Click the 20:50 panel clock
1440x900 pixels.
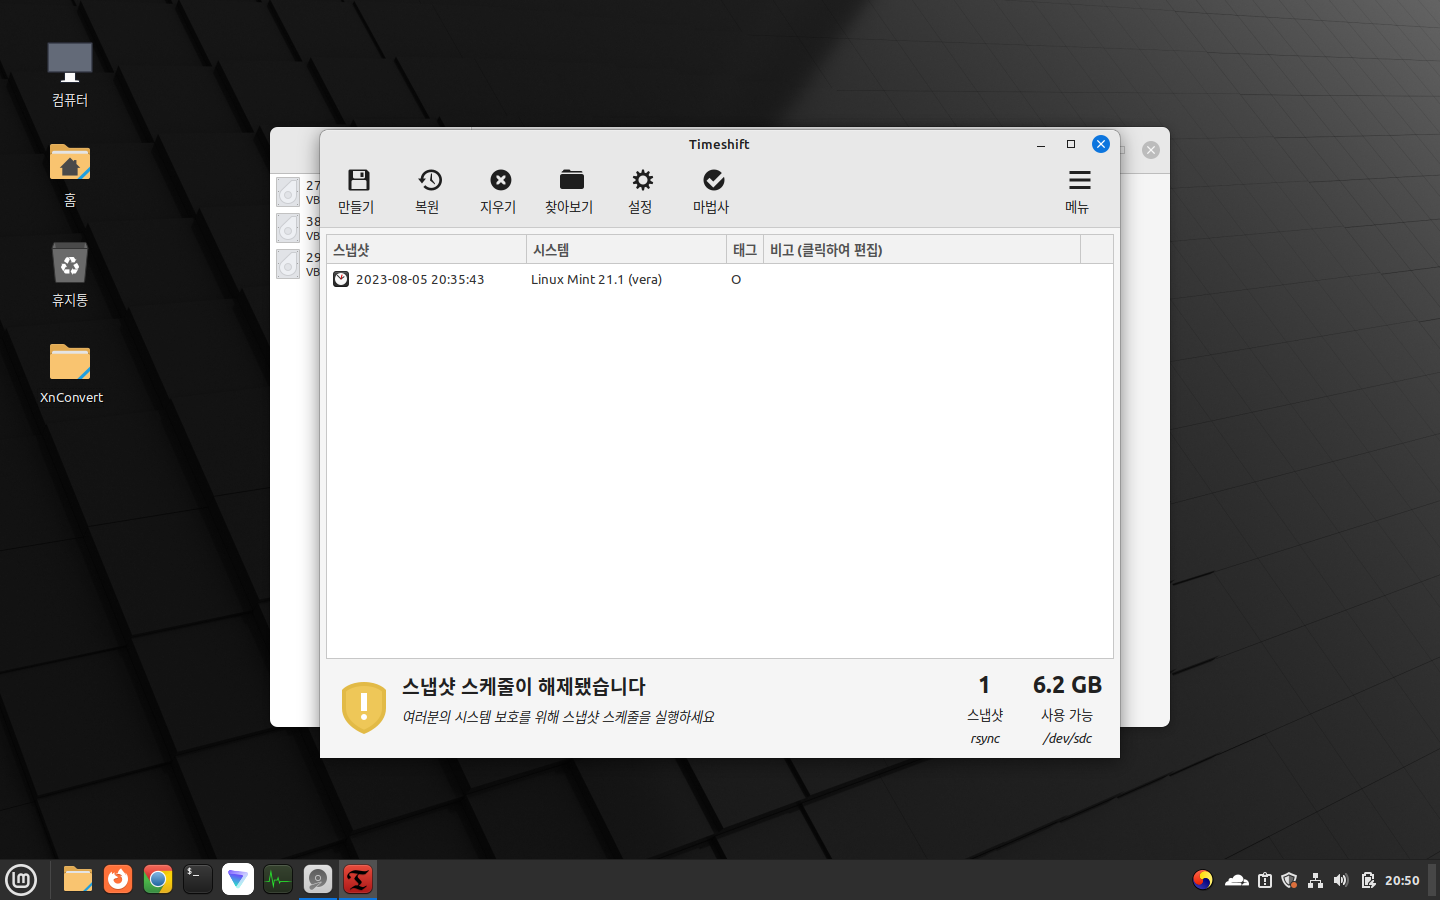pos(1402,881)
